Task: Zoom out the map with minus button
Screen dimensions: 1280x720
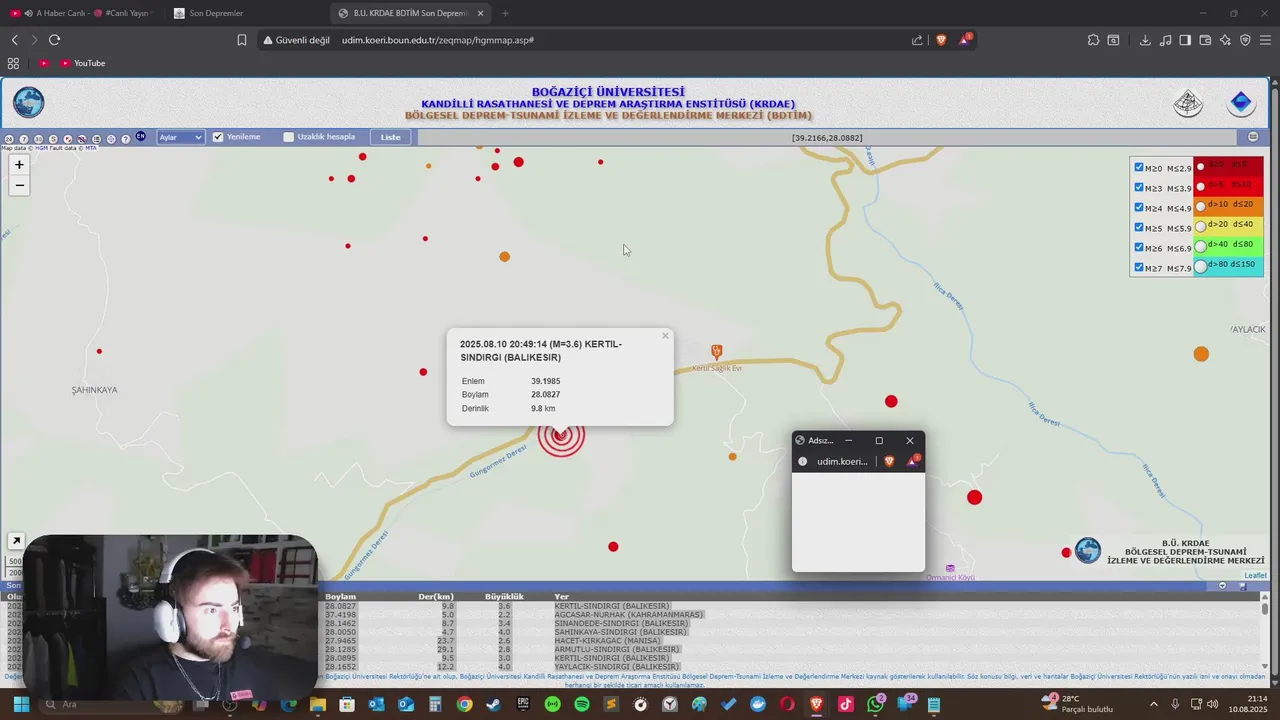Action: (19, 185)
